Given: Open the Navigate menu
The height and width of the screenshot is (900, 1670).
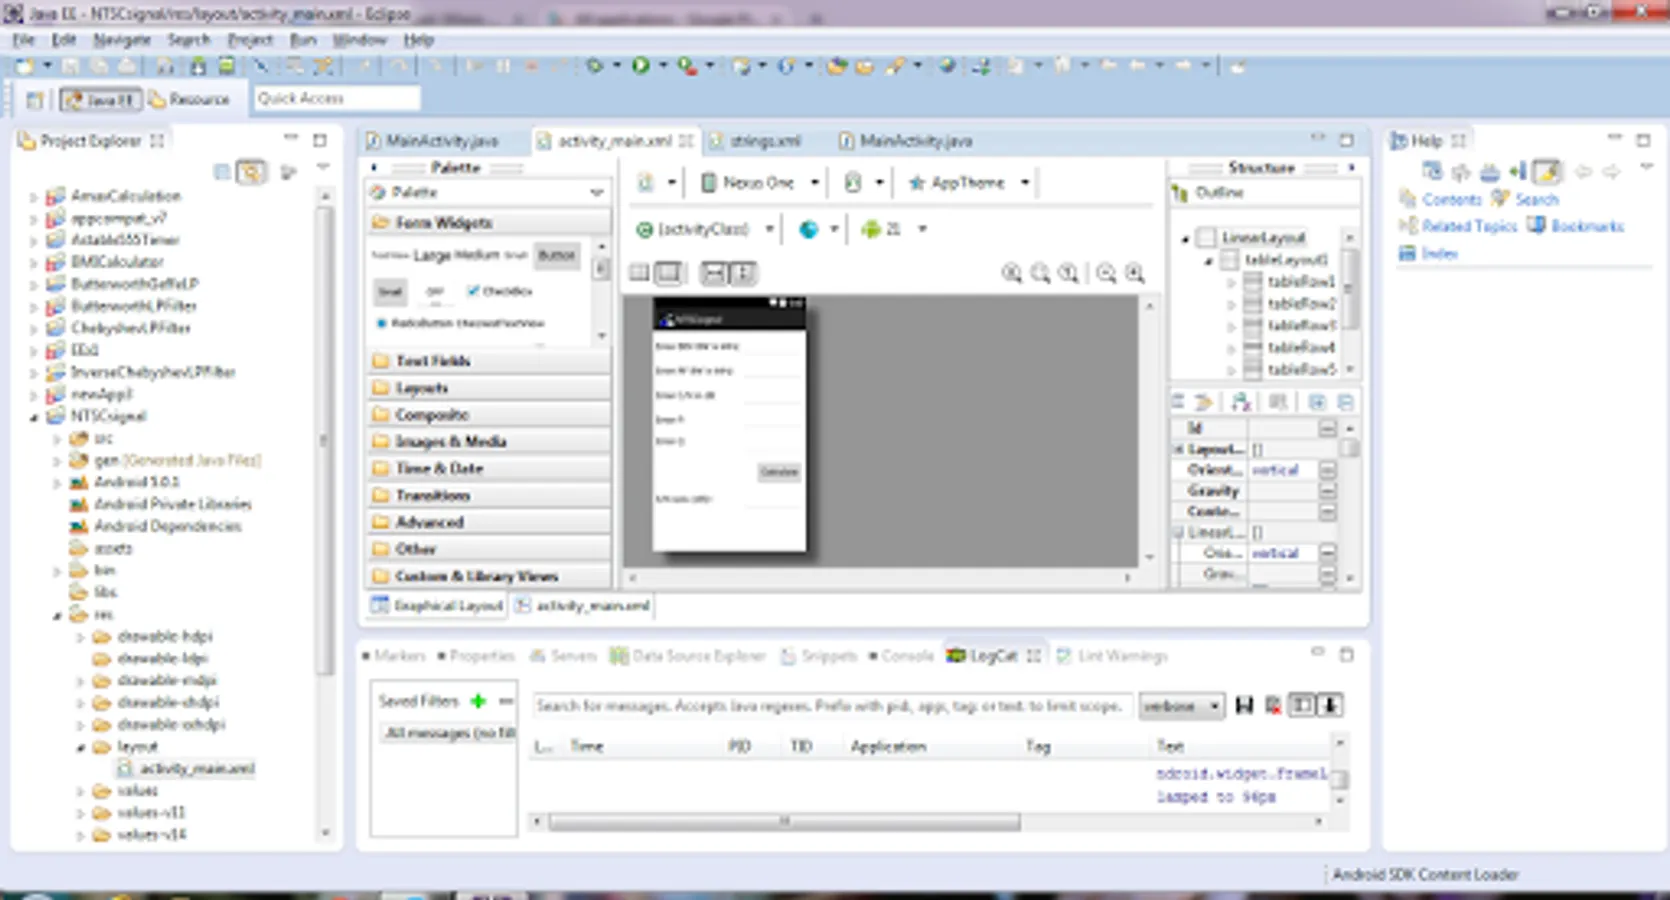Looking at the screenshot, I should [x=122, y=40].
